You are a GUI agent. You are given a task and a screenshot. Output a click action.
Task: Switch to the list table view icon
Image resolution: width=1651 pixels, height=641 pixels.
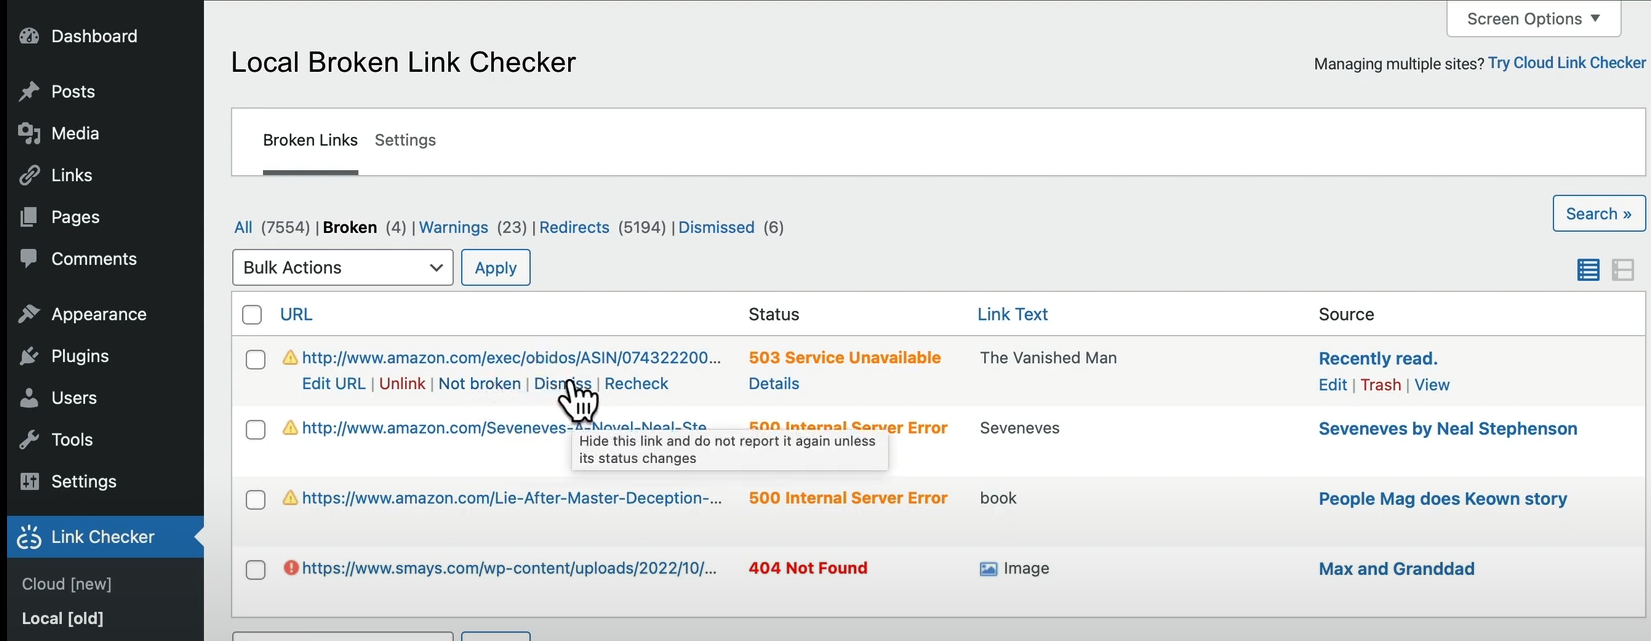(x=1588, y=270)
